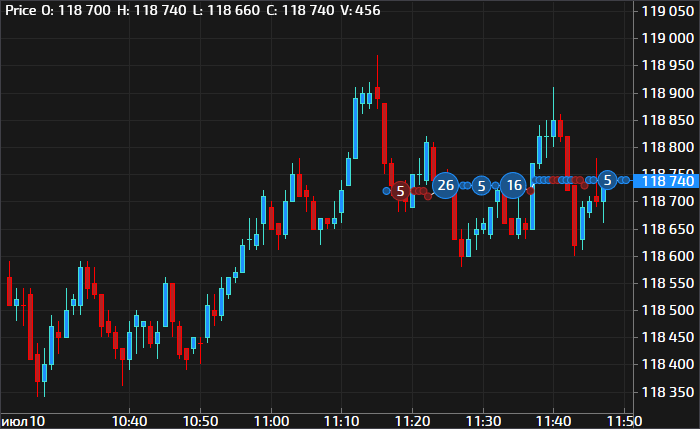Screen dimensions: 700x429
Task: Click the 118 500 price axis label
Action: coord(668,310)
